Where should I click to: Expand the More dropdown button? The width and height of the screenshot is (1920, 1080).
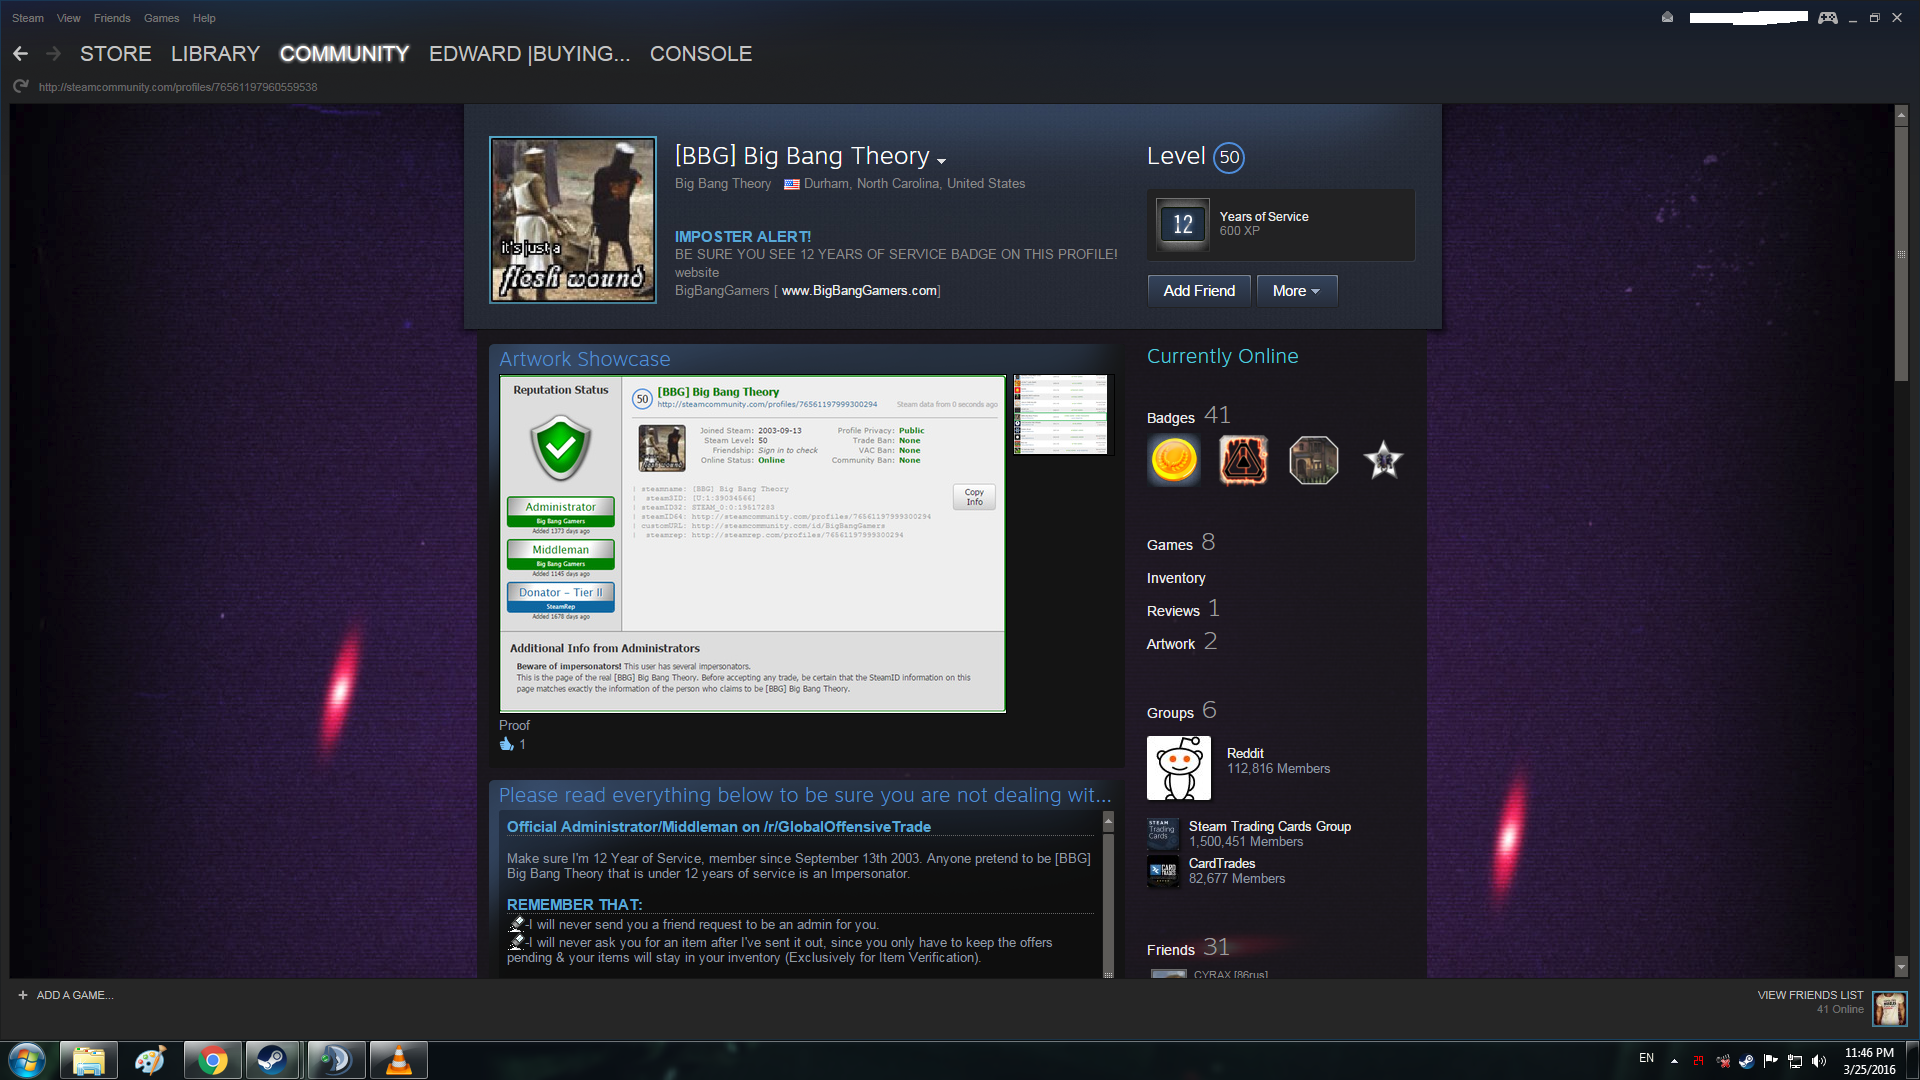(x=1296, y=291)
